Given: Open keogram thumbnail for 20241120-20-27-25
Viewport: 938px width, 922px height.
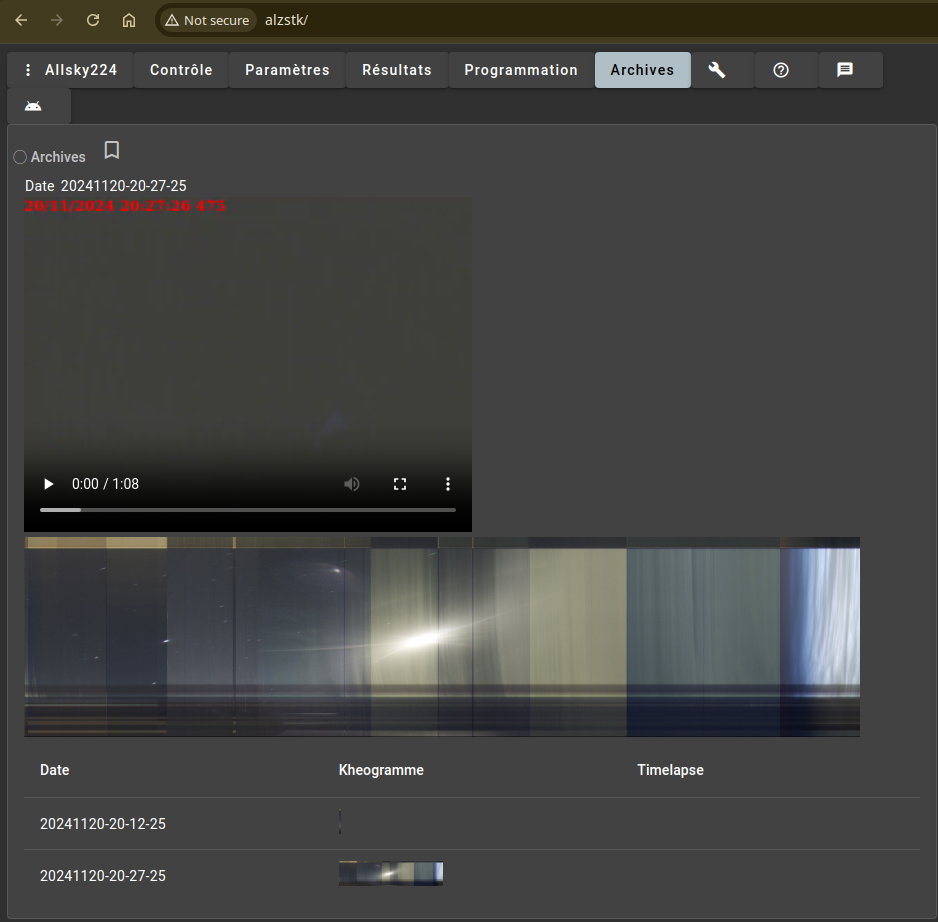Looking at the screenshot, I should pyautogui.click(x=391, y=874).
